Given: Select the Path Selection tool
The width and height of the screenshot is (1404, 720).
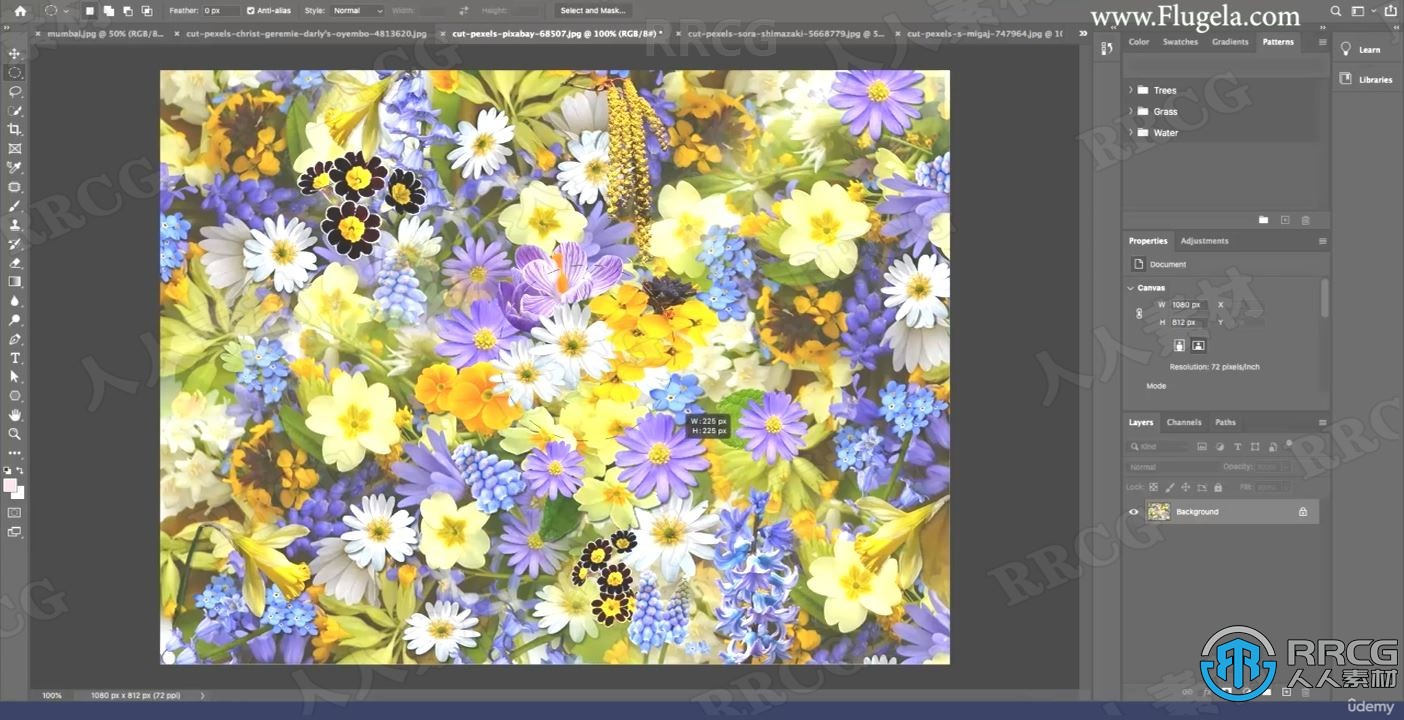Looking at the screenshot, I should [x=14, y=377].
